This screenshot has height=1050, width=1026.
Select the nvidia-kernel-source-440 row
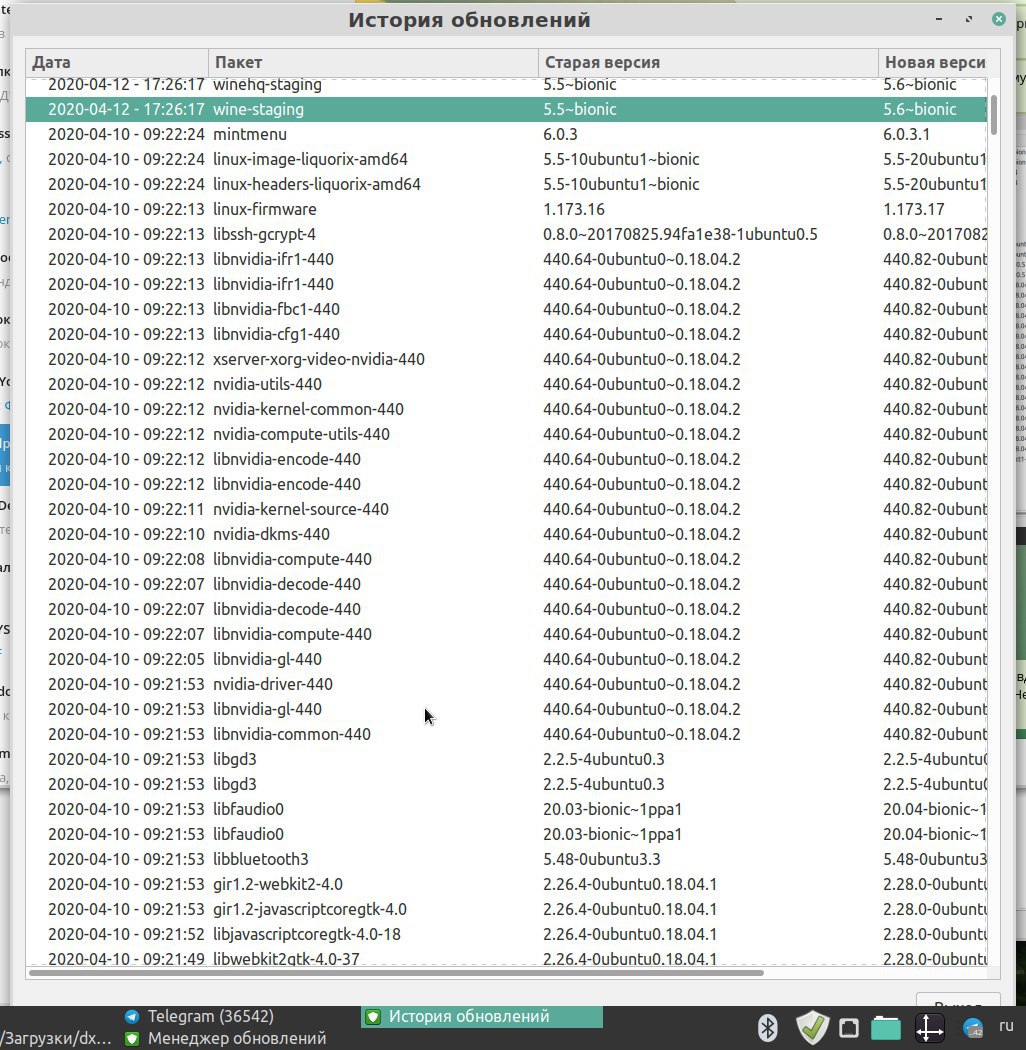(506, 509)
